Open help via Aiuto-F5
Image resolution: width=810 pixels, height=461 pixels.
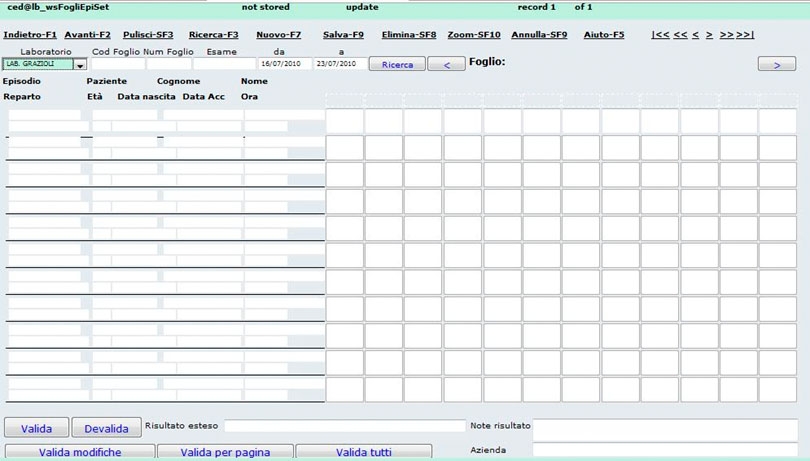click(603, 35)
